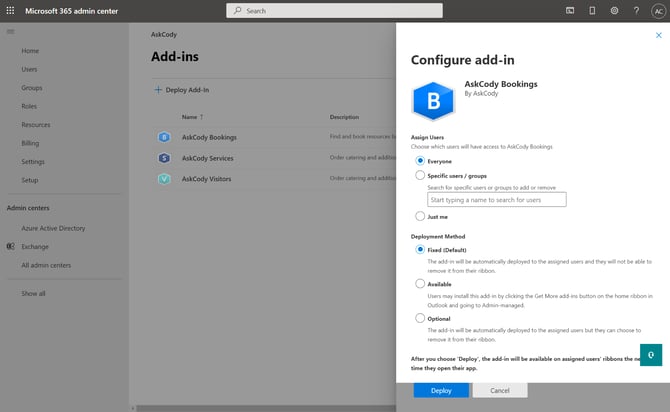Open the Cloud Shell icon in the header
Image resolution: width=670 pixels, height=412 pixels.
click(570, 10)
